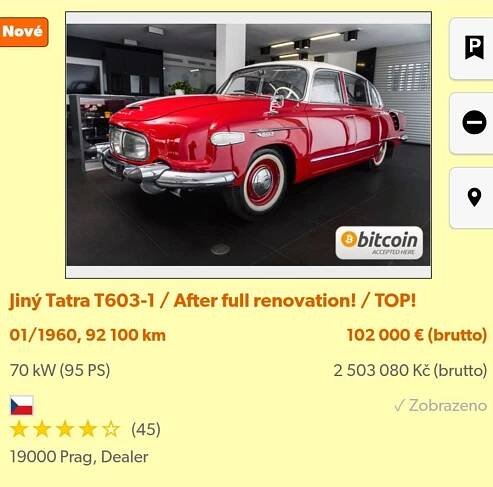Click the 70 kW (95 PS) power text
The width and height of the screenshot is (493, 487).
(x=60, y=370)
